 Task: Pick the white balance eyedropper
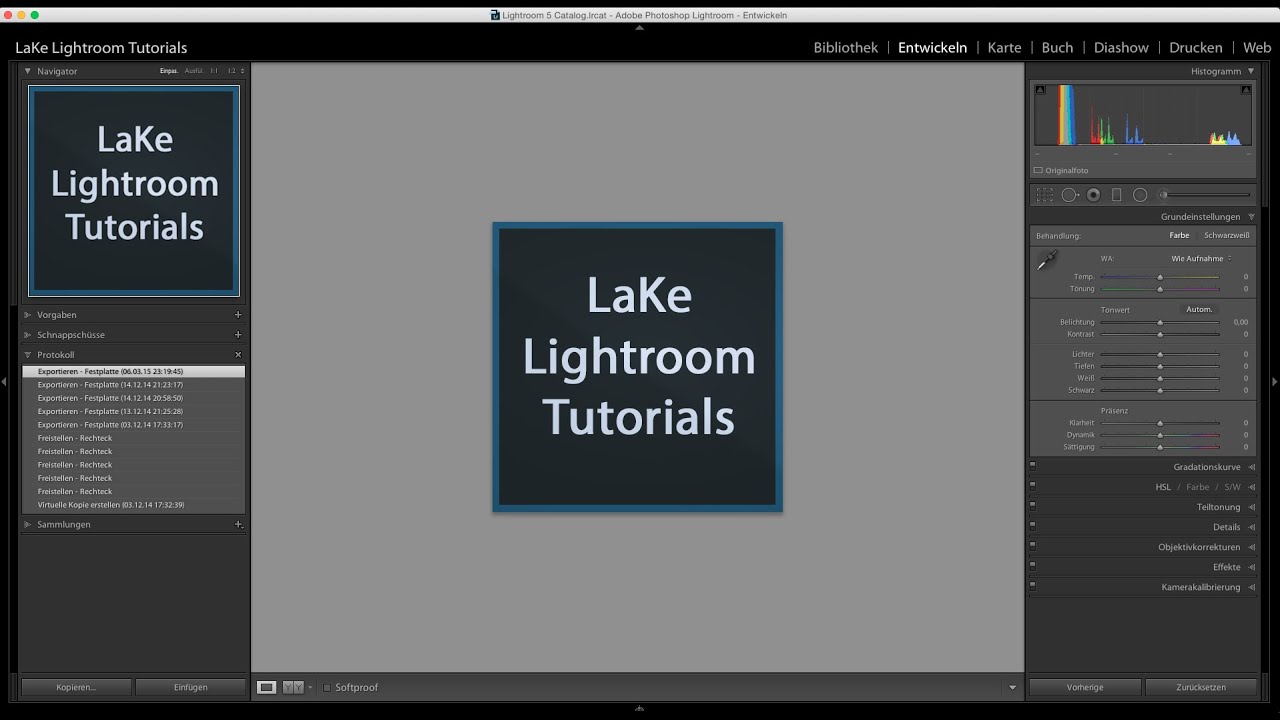1046,261
